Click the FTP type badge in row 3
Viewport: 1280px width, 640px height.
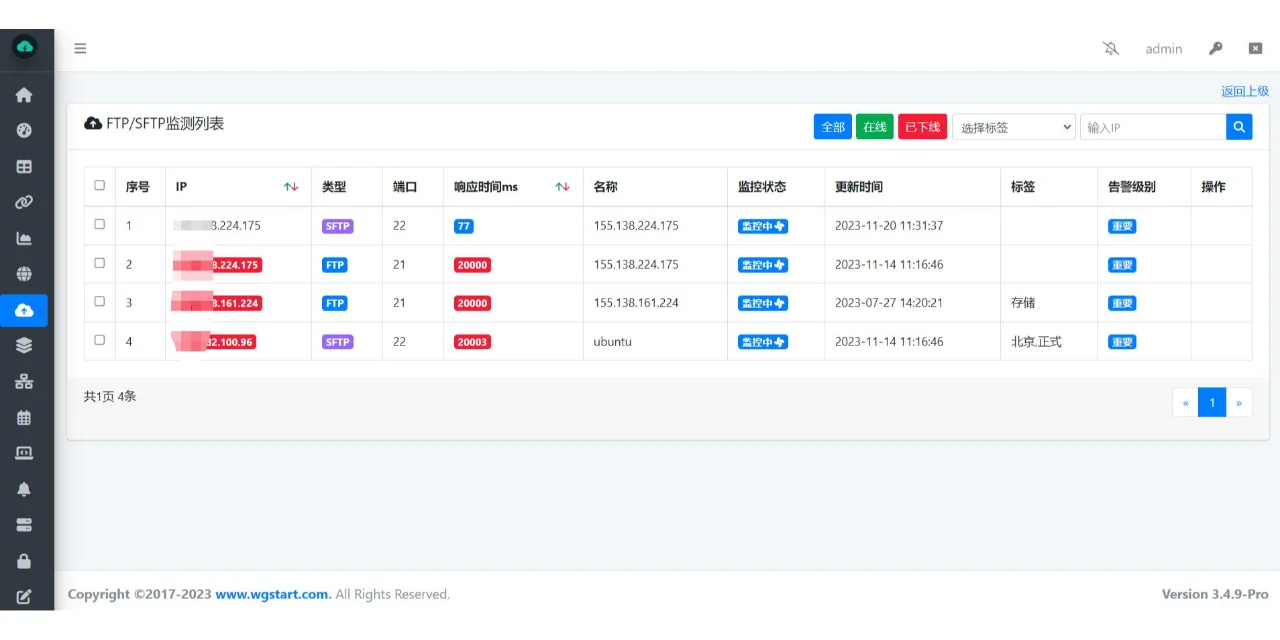coord(335,303)
